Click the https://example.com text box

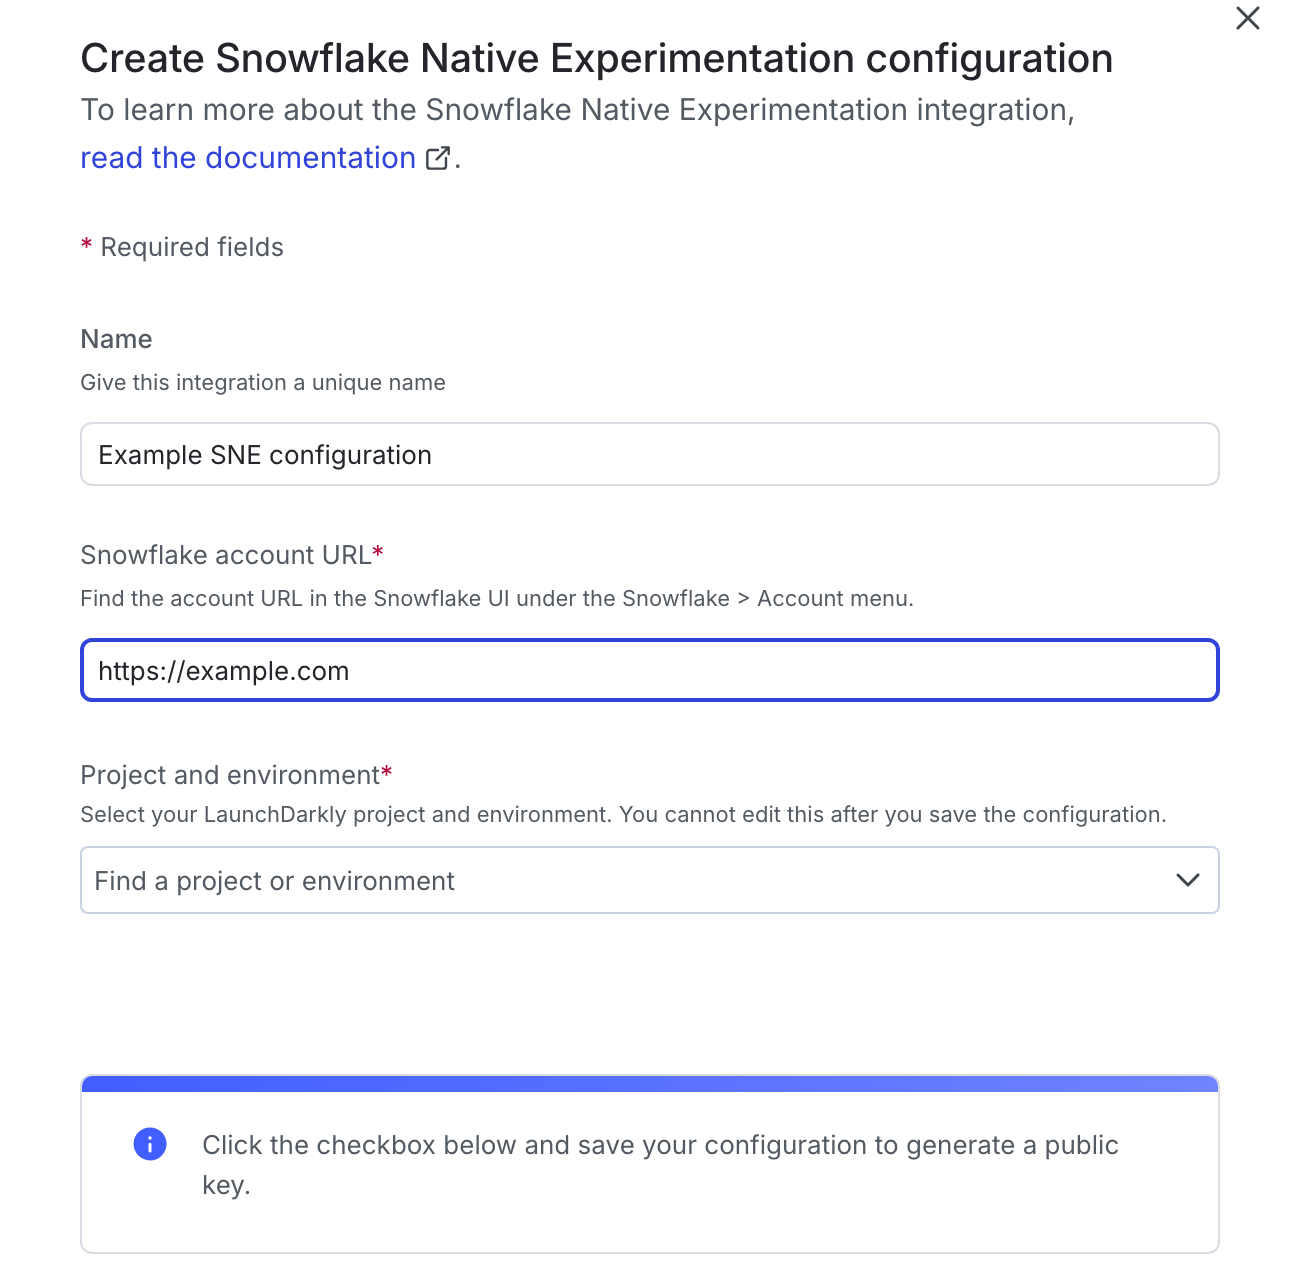(x=650, y=670)
